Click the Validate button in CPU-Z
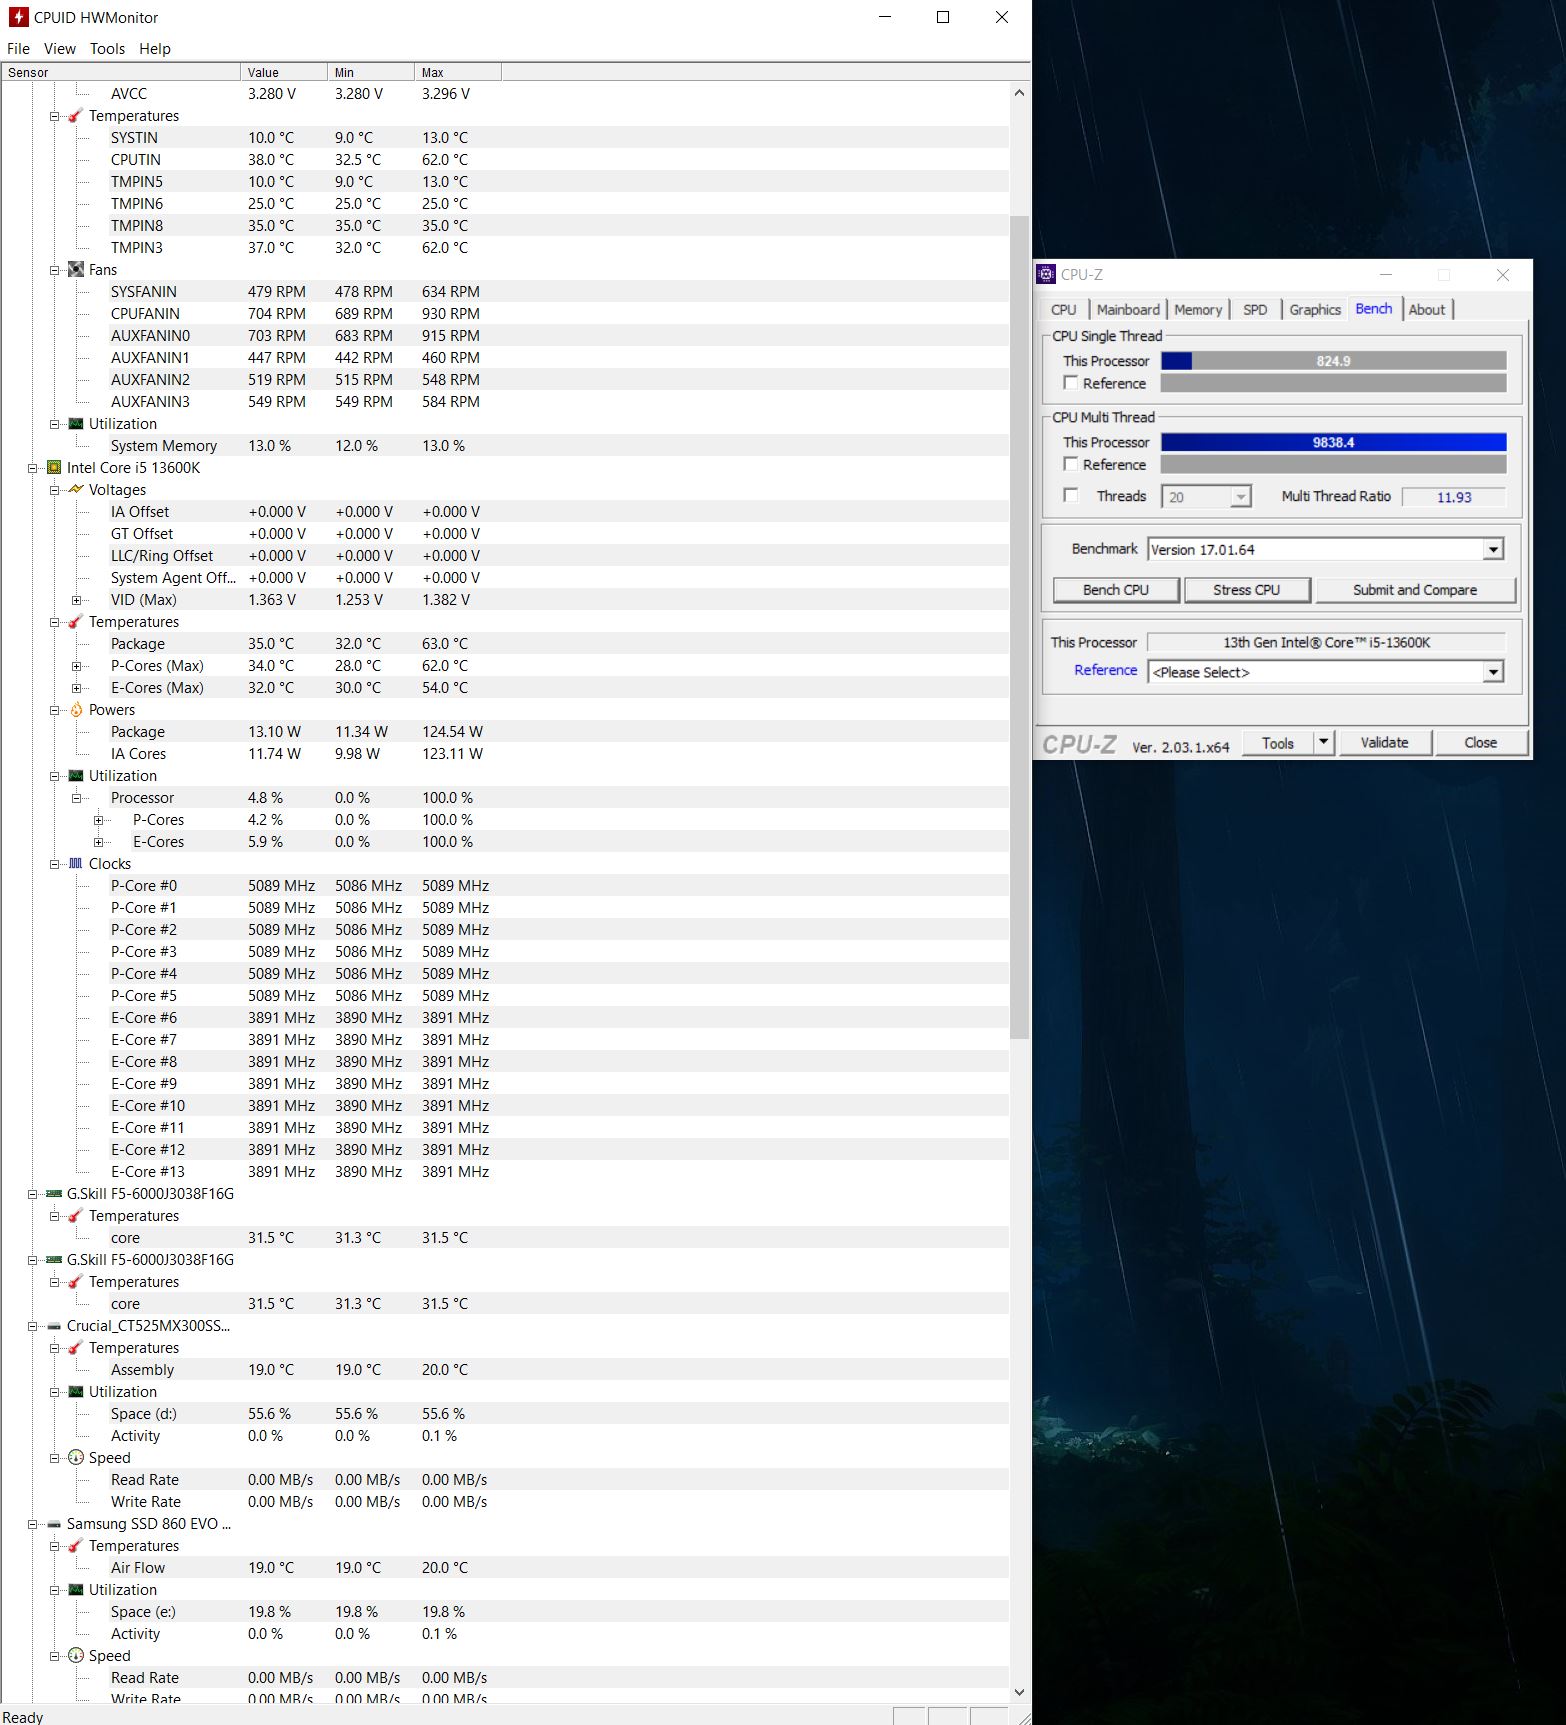 point(1384,742)
